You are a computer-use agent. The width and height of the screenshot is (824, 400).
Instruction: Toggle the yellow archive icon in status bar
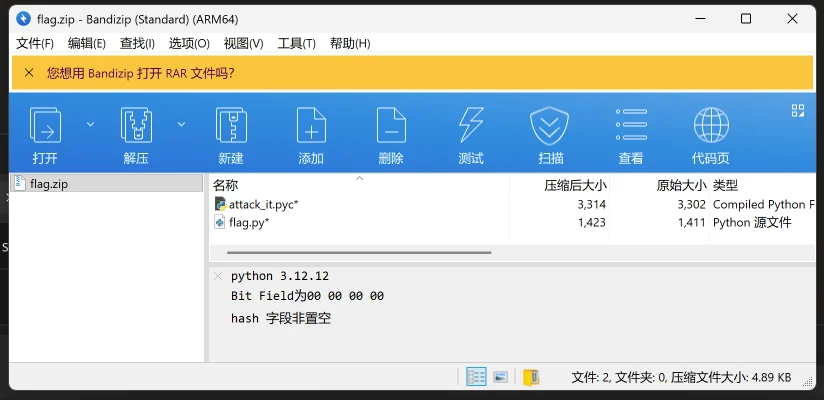point(531,377)
